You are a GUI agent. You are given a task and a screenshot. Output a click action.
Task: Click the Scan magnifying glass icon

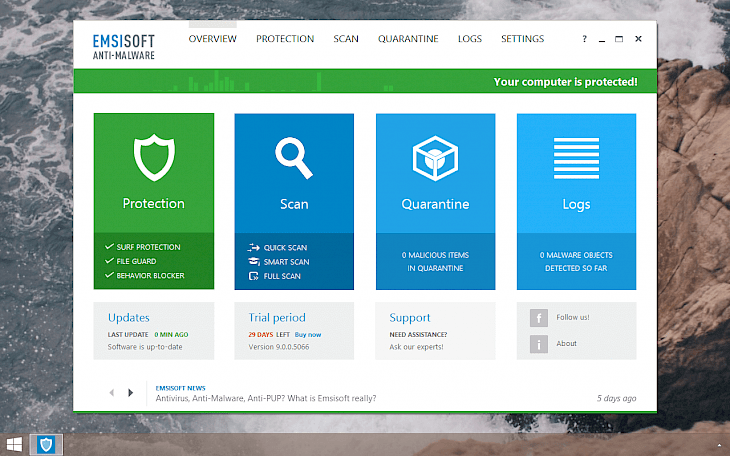(294, 157)
